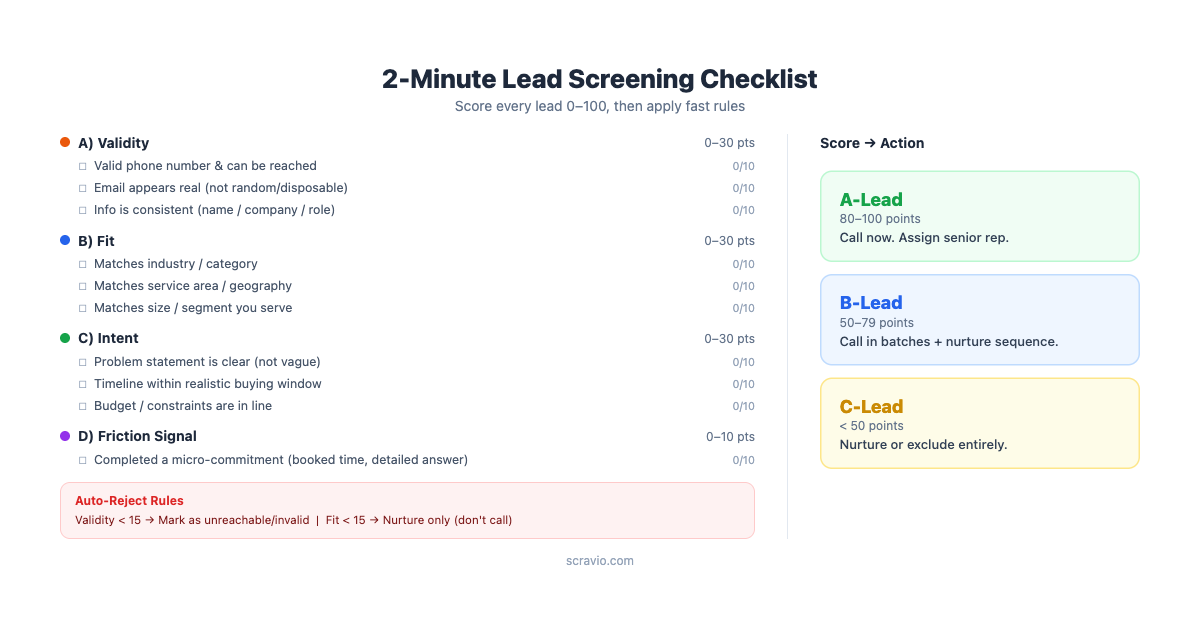Click the purple Friction Signal dot

point(65,436)
